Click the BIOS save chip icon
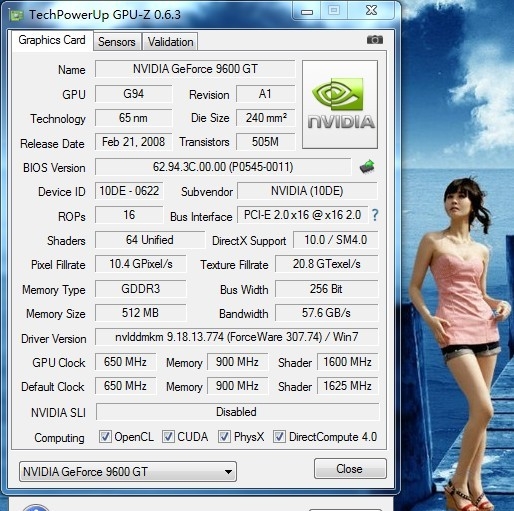Screen dimensions: 514x511 click(367, 166)
